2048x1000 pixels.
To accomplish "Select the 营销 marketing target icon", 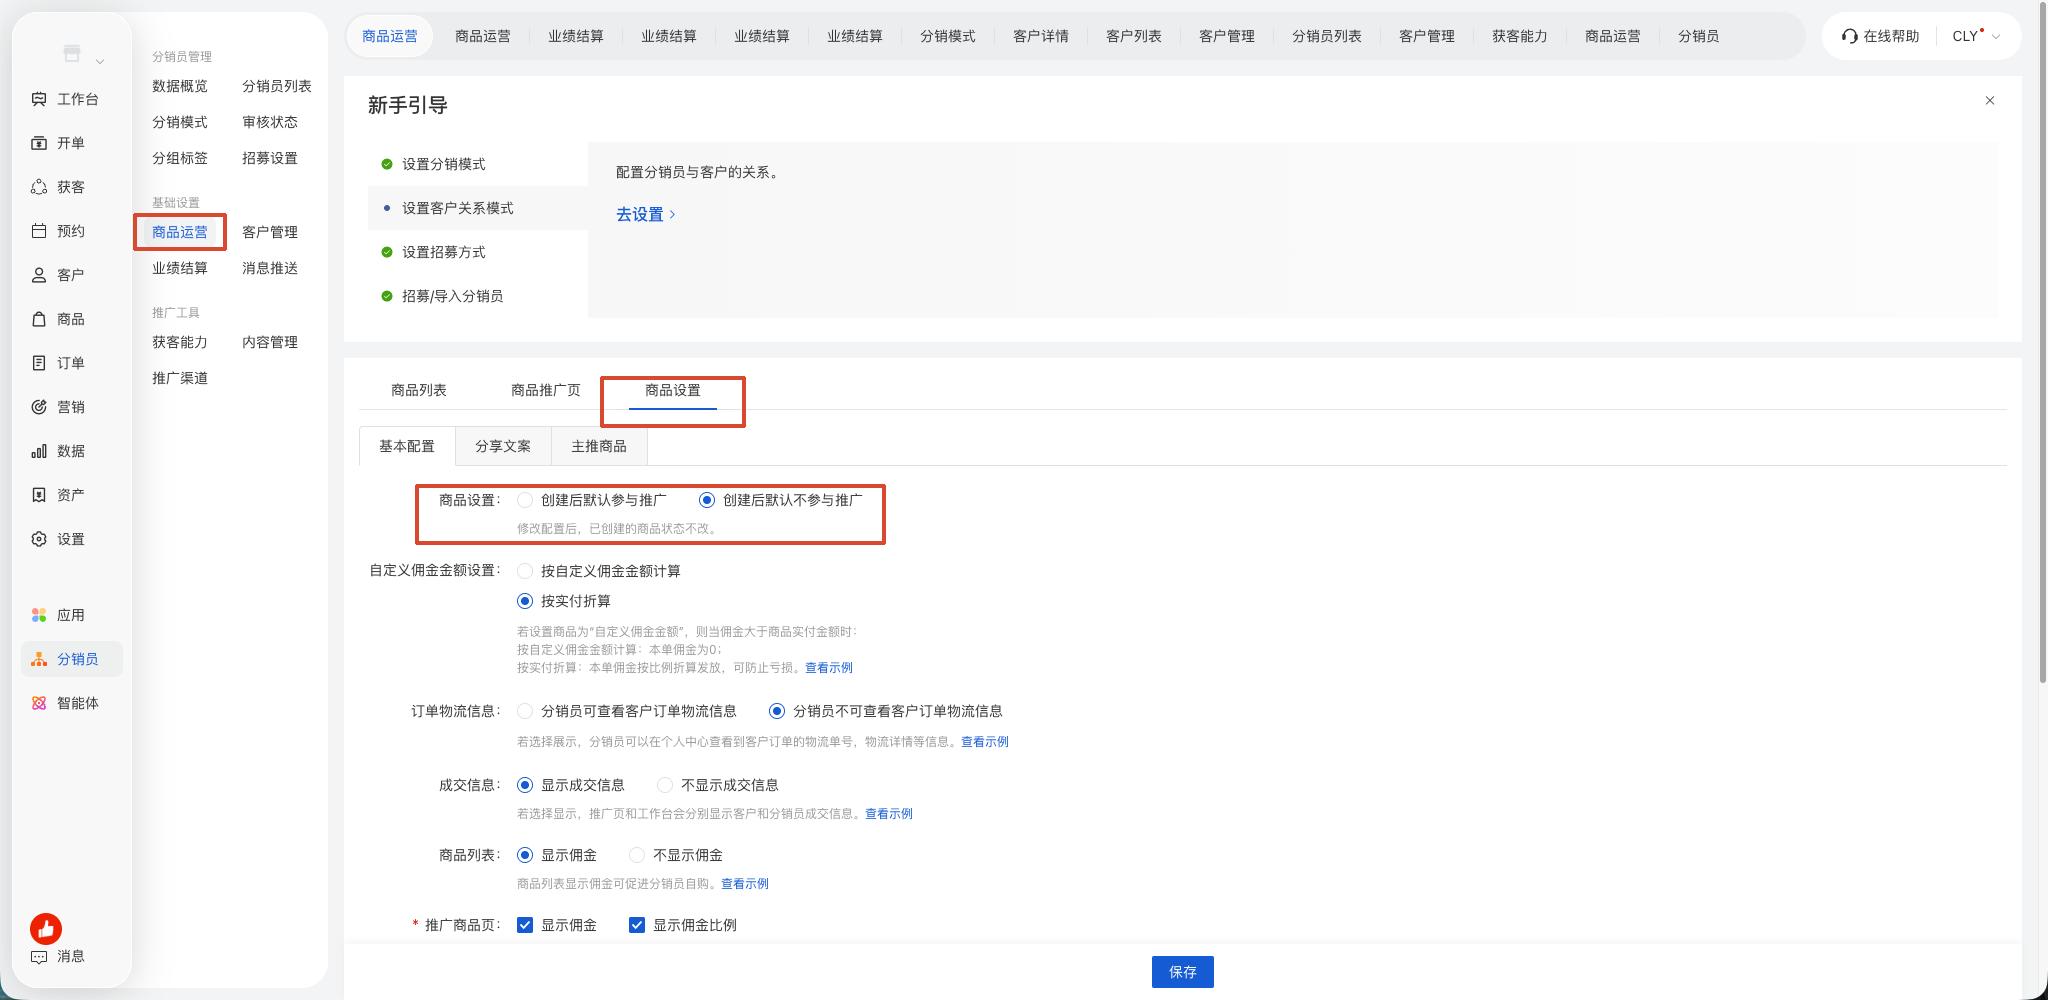I will click(x=39, y=407).
